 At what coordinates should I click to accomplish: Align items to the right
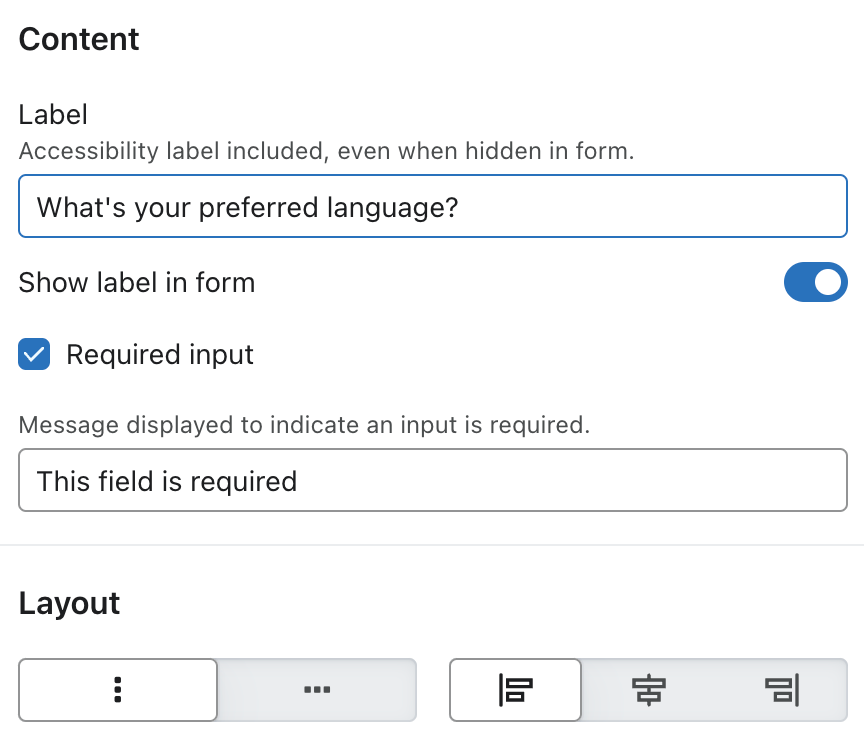pos(781,689)
